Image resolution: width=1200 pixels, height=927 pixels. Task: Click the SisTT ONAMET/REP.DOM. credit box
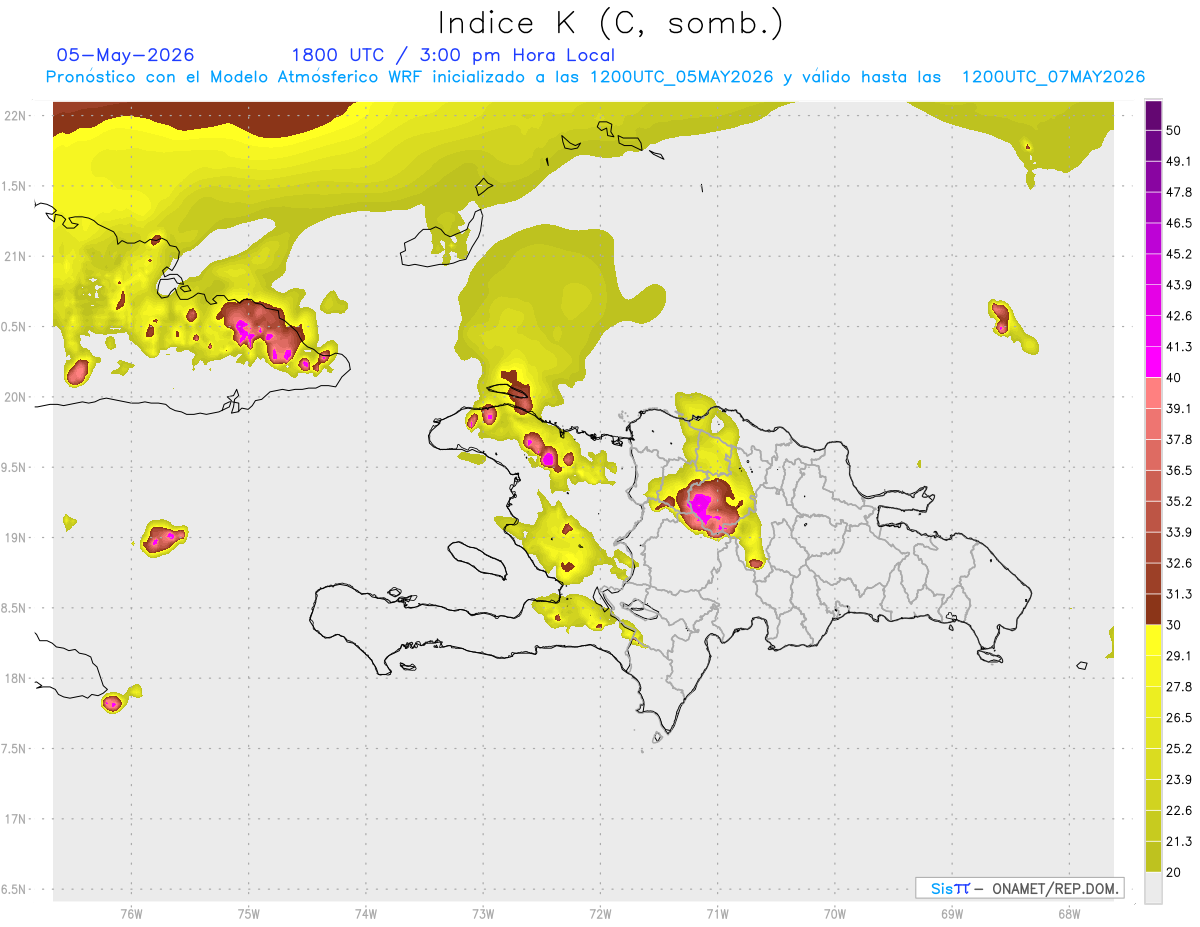pyautogui.click(x=1019, y=888)
